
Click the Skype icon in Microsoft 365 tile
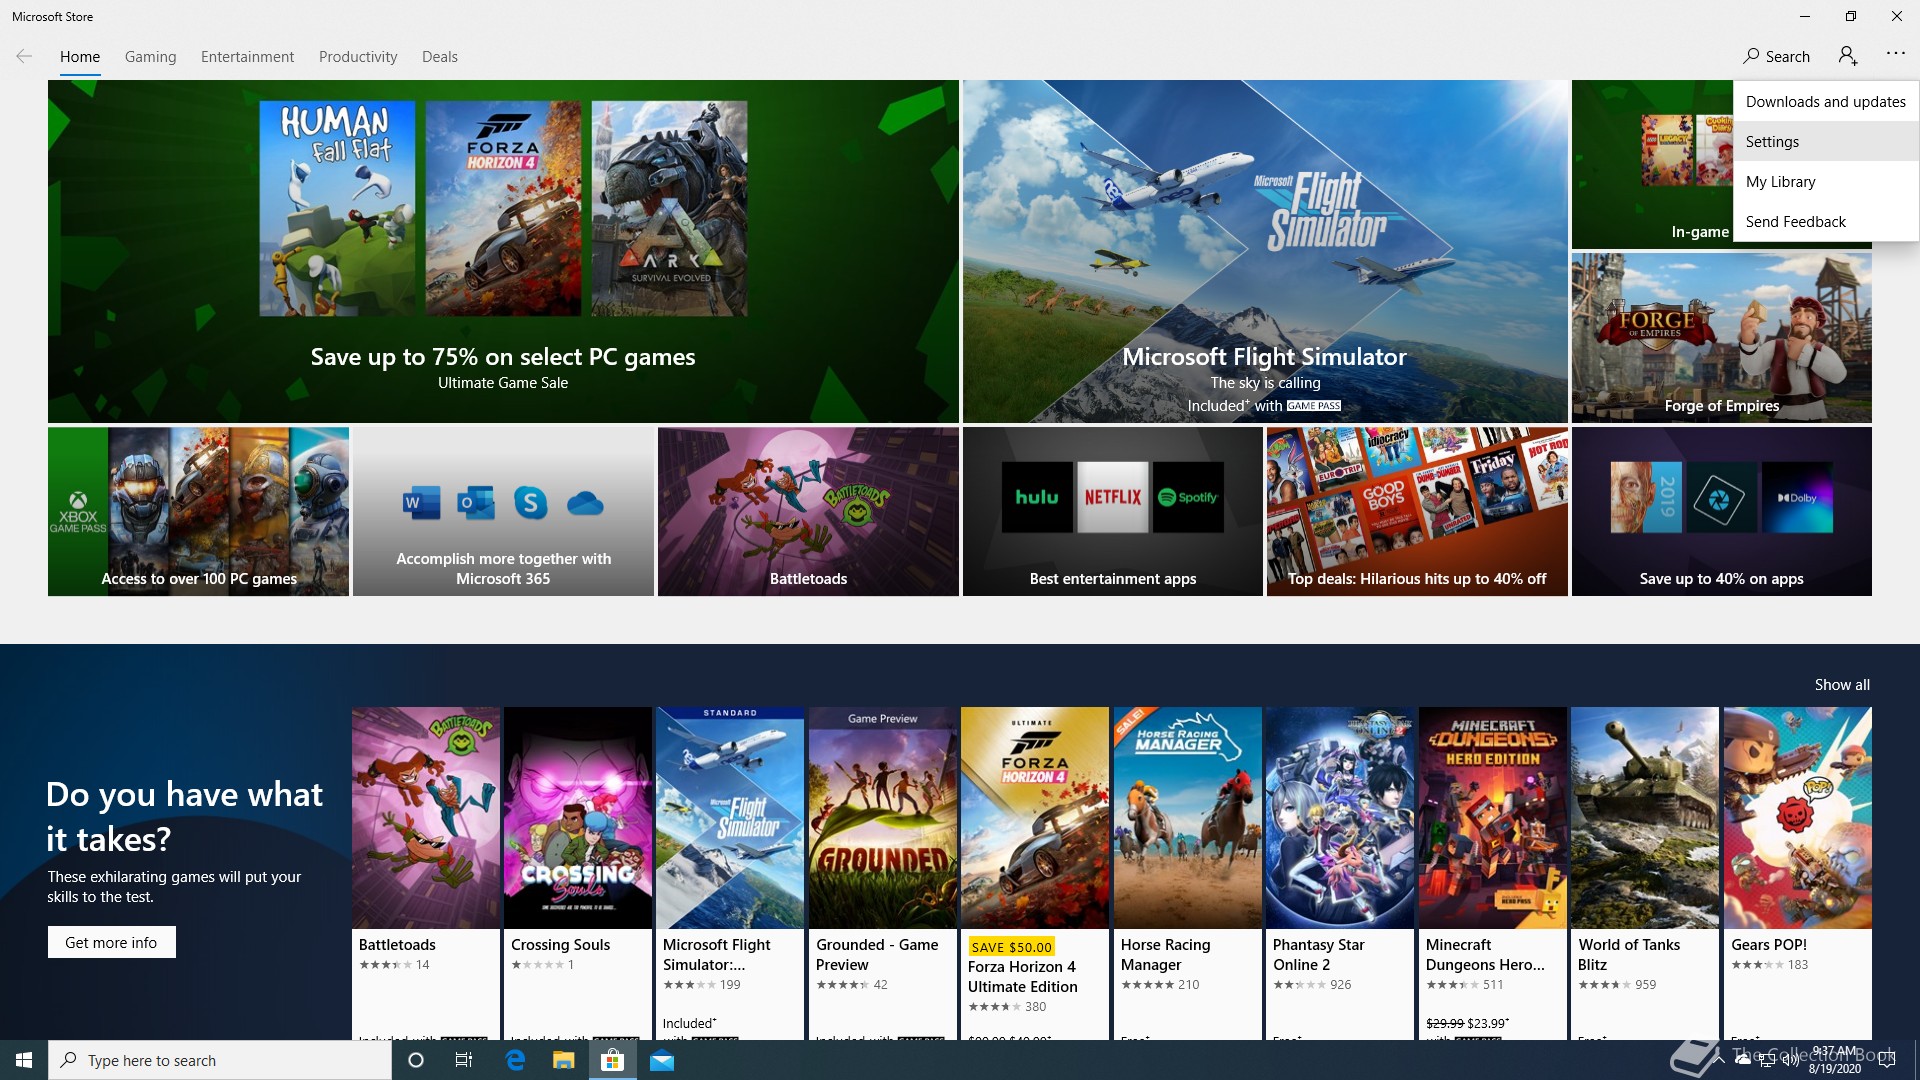point(531,503)
